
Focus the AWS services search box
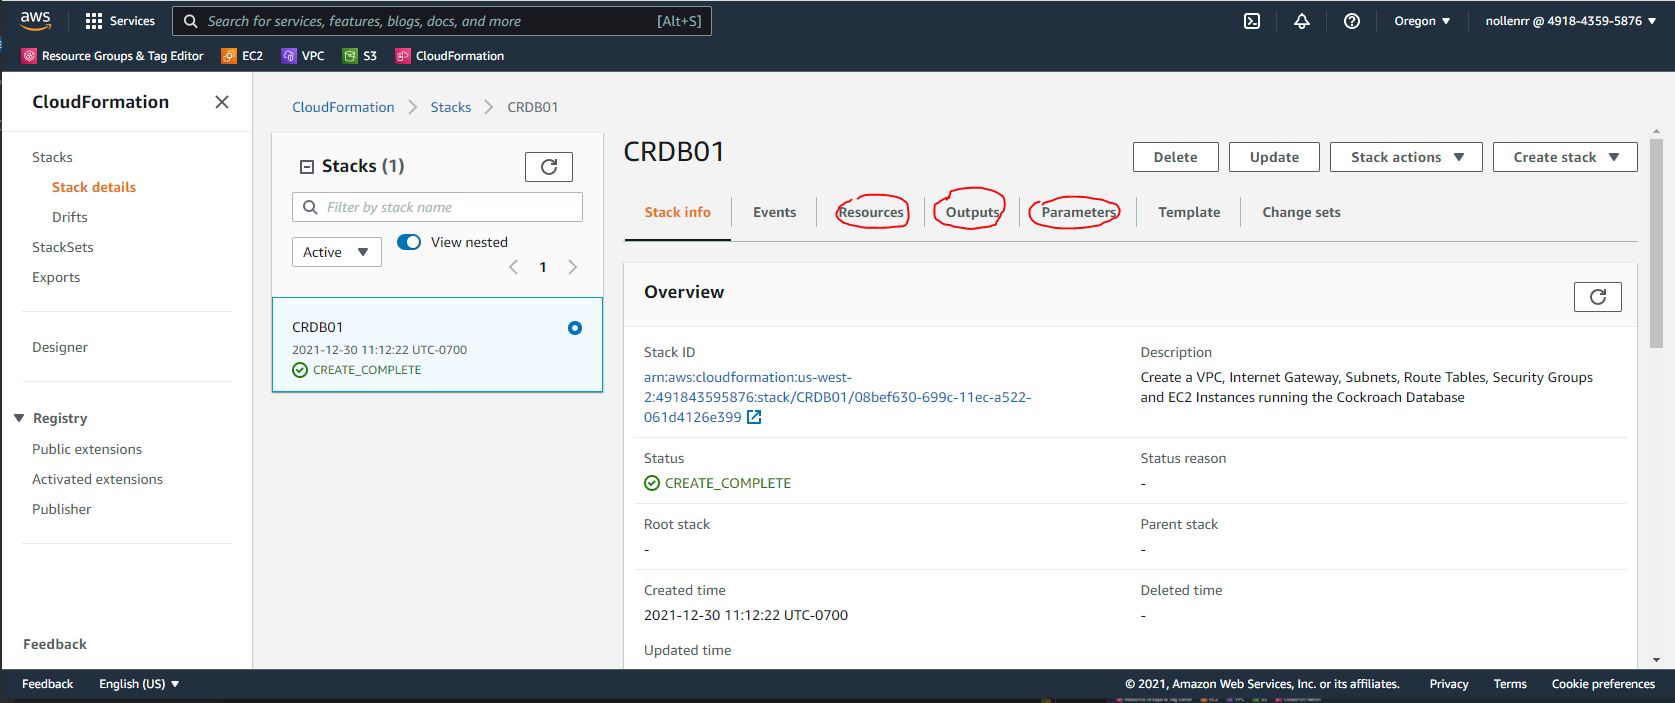442,21
